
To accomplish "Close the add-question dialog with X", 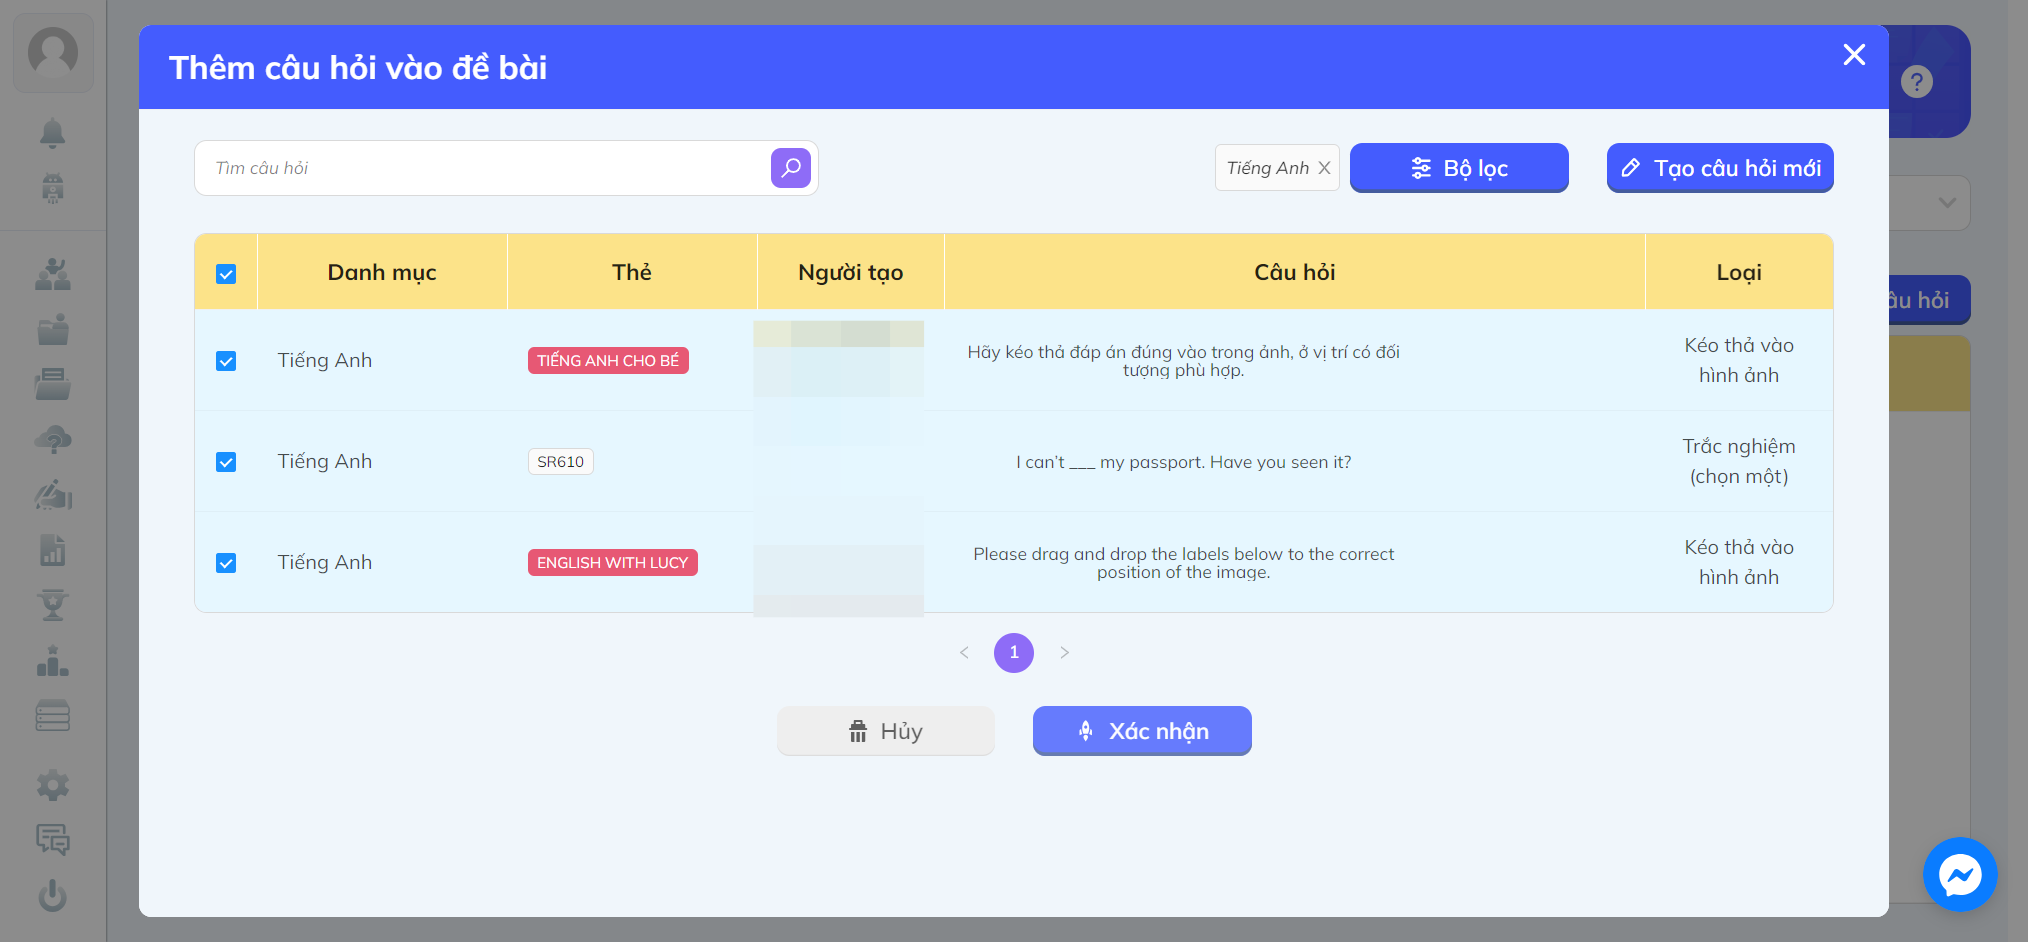I will point(1854,55).
